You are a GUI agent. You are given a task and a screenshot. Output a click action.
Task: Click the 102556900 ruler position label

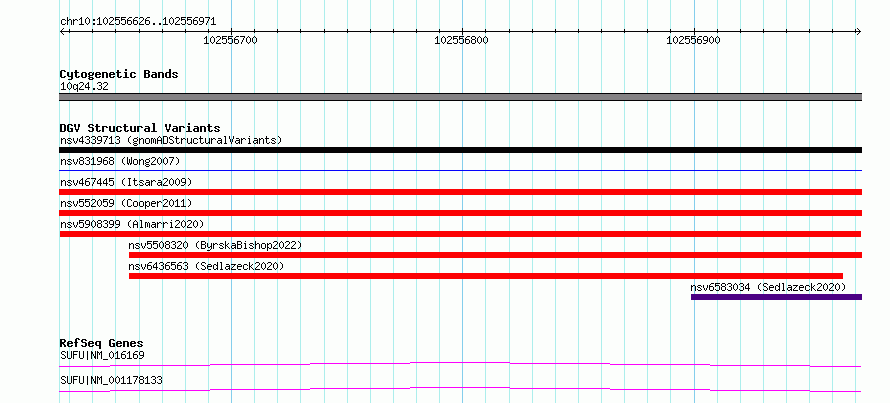693,40
